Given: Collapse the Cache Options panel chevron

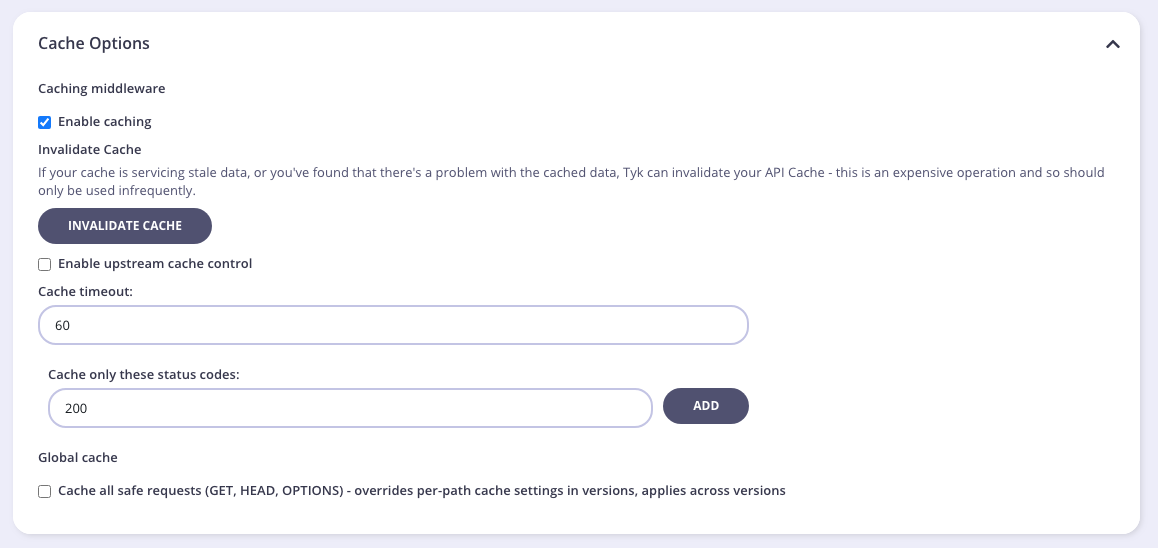Looking at the screenshot, I should coord(1112,44).
